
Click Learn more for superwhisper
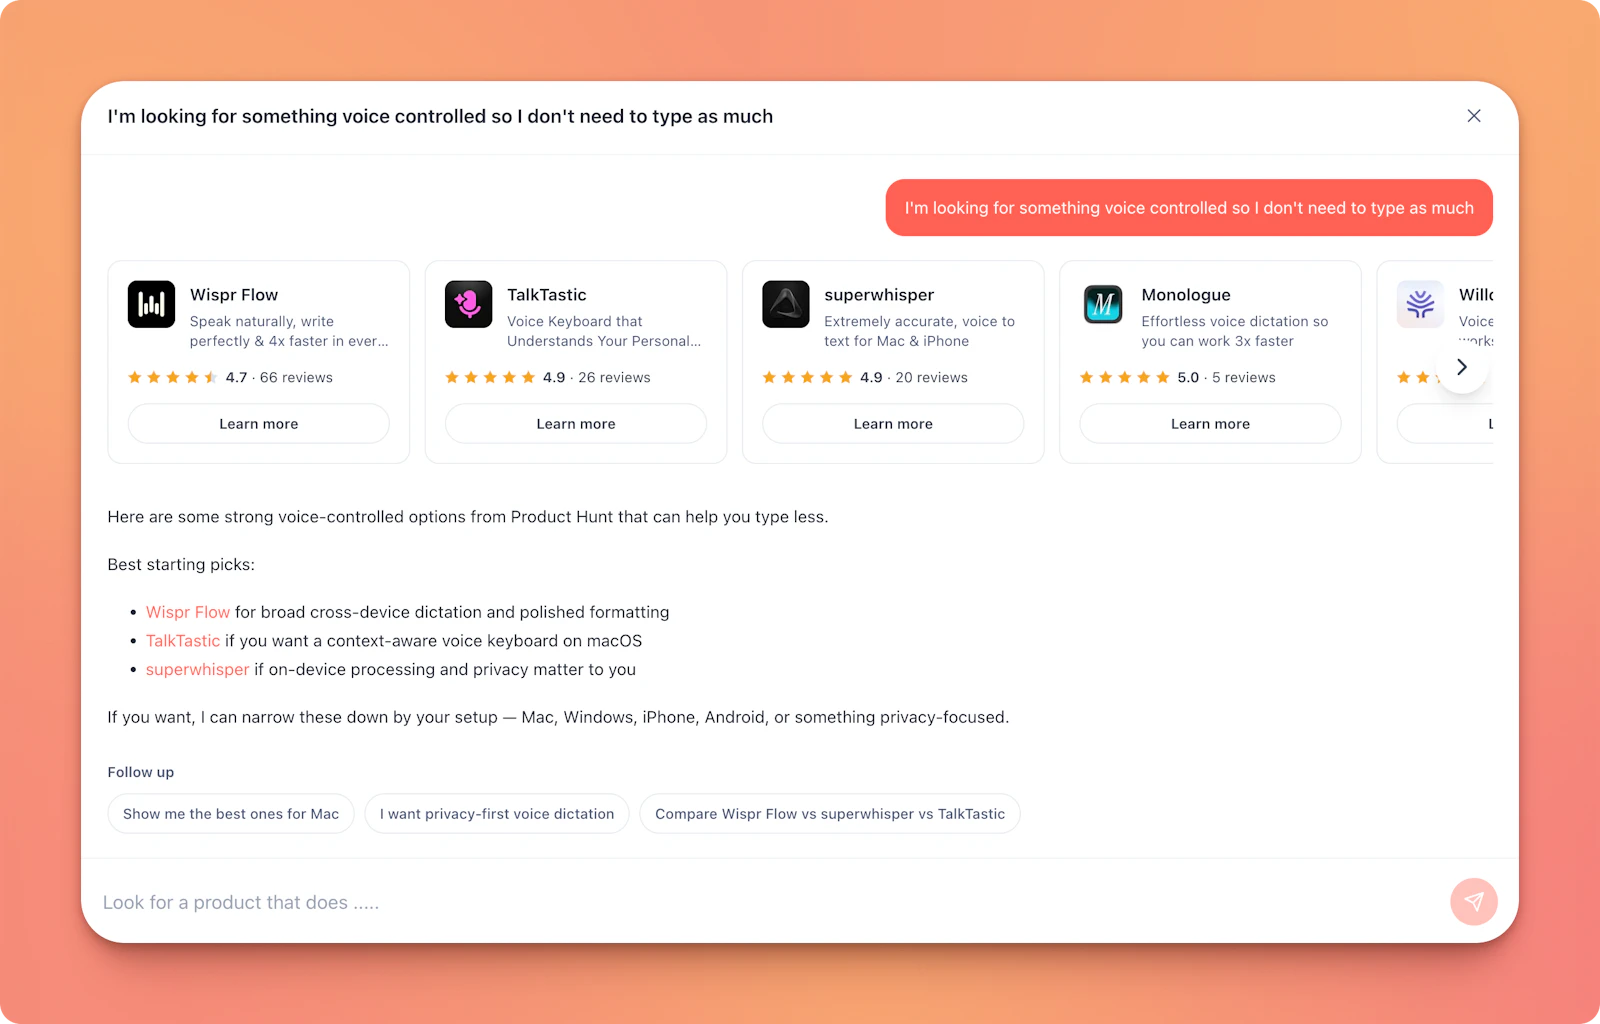click(892, 423)
